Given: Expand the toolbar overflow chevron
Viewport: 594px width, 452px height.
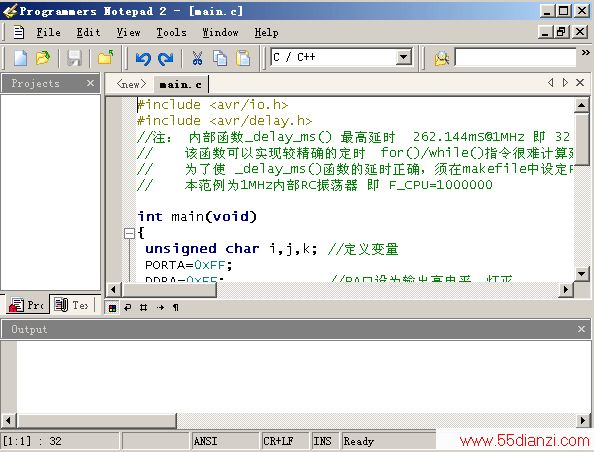Looking at the screenshot, I should pos(585,53).
